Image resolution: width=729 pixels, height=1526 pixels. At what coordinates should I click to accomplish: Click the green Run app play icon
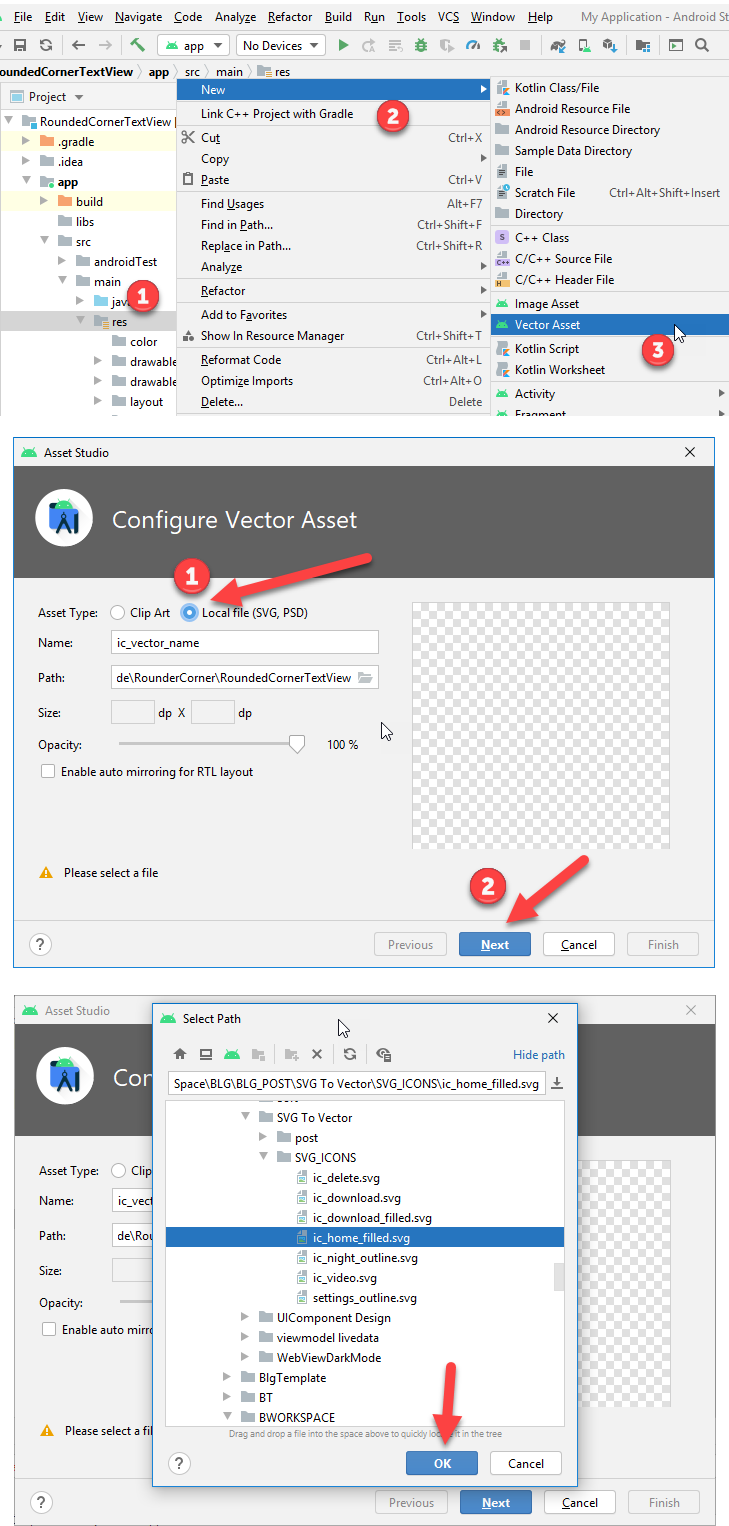[x=344, y=45]
